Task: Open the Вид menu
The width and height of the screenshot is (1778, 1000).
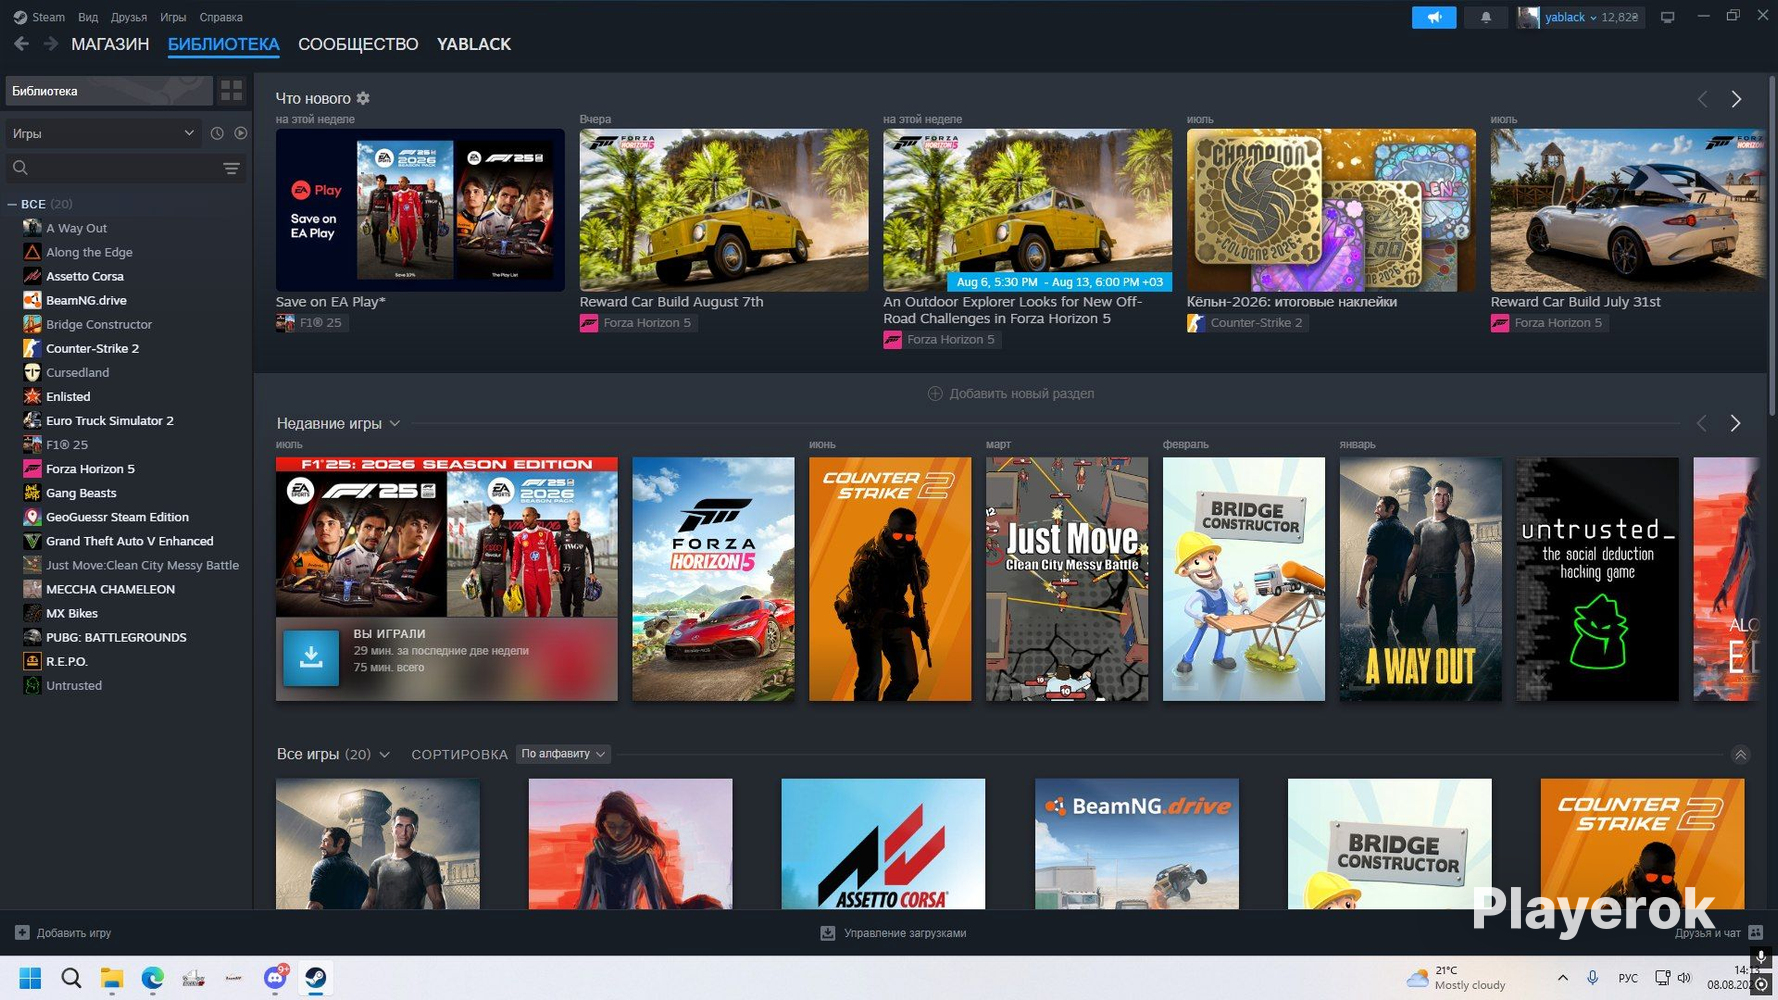Action: pyautogui.click(x=88, y=17)
